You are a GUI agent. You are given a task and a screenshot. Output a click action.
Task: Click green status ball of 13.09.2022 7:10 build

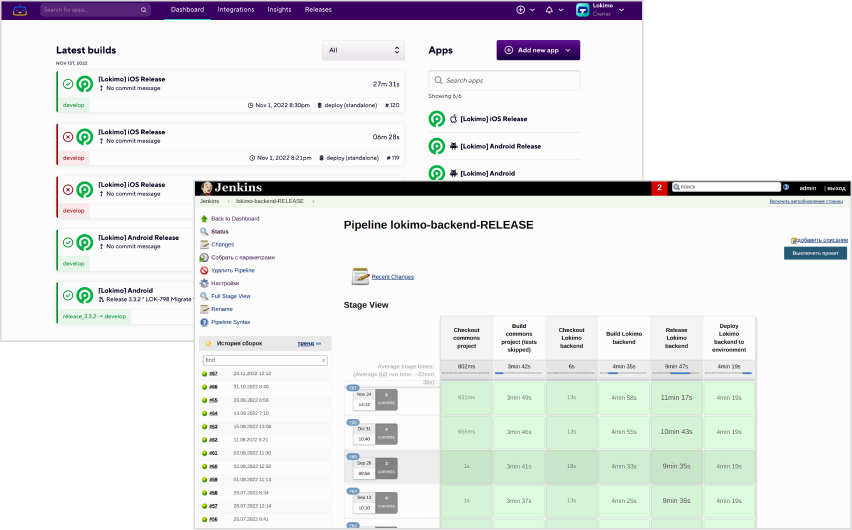(x=205, y=414)
